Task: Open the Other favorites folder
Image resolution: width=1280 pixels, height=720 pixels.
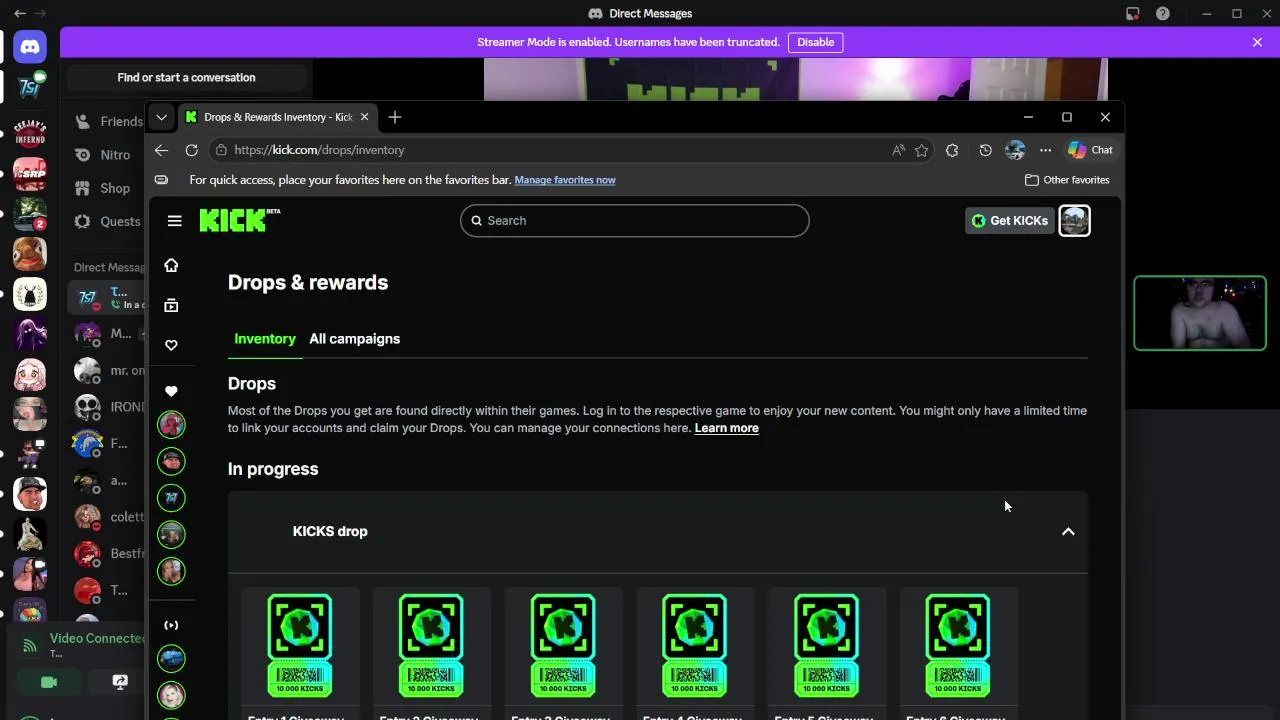Action: pos(1067,180)
